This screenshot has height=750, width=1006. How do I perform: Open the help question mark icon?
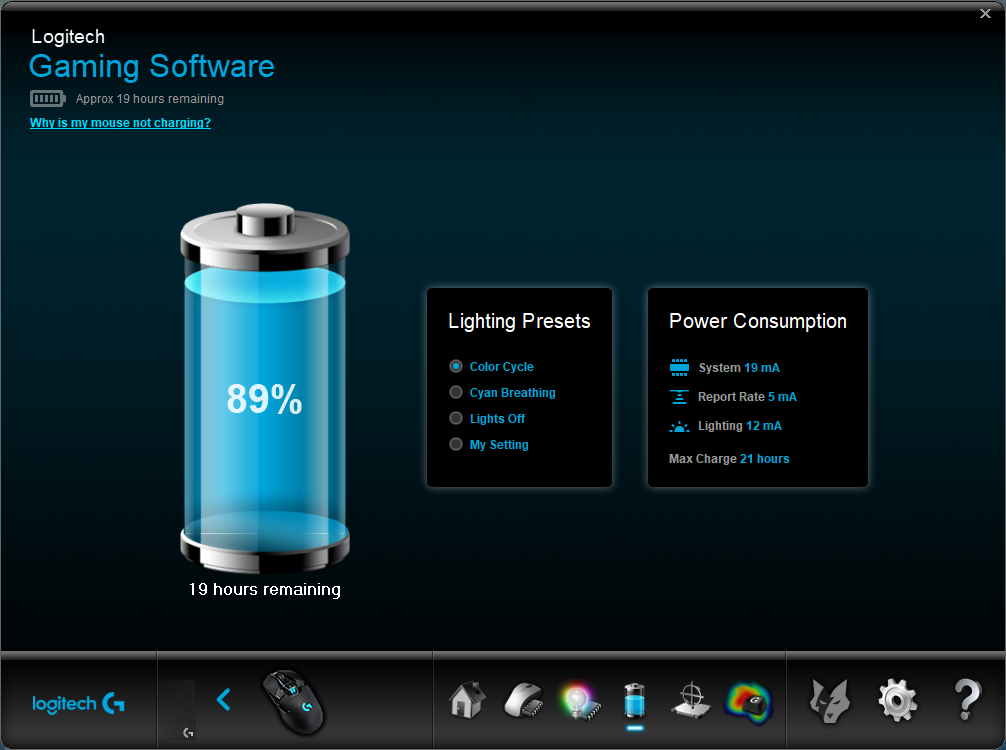(x=968, y=700)
